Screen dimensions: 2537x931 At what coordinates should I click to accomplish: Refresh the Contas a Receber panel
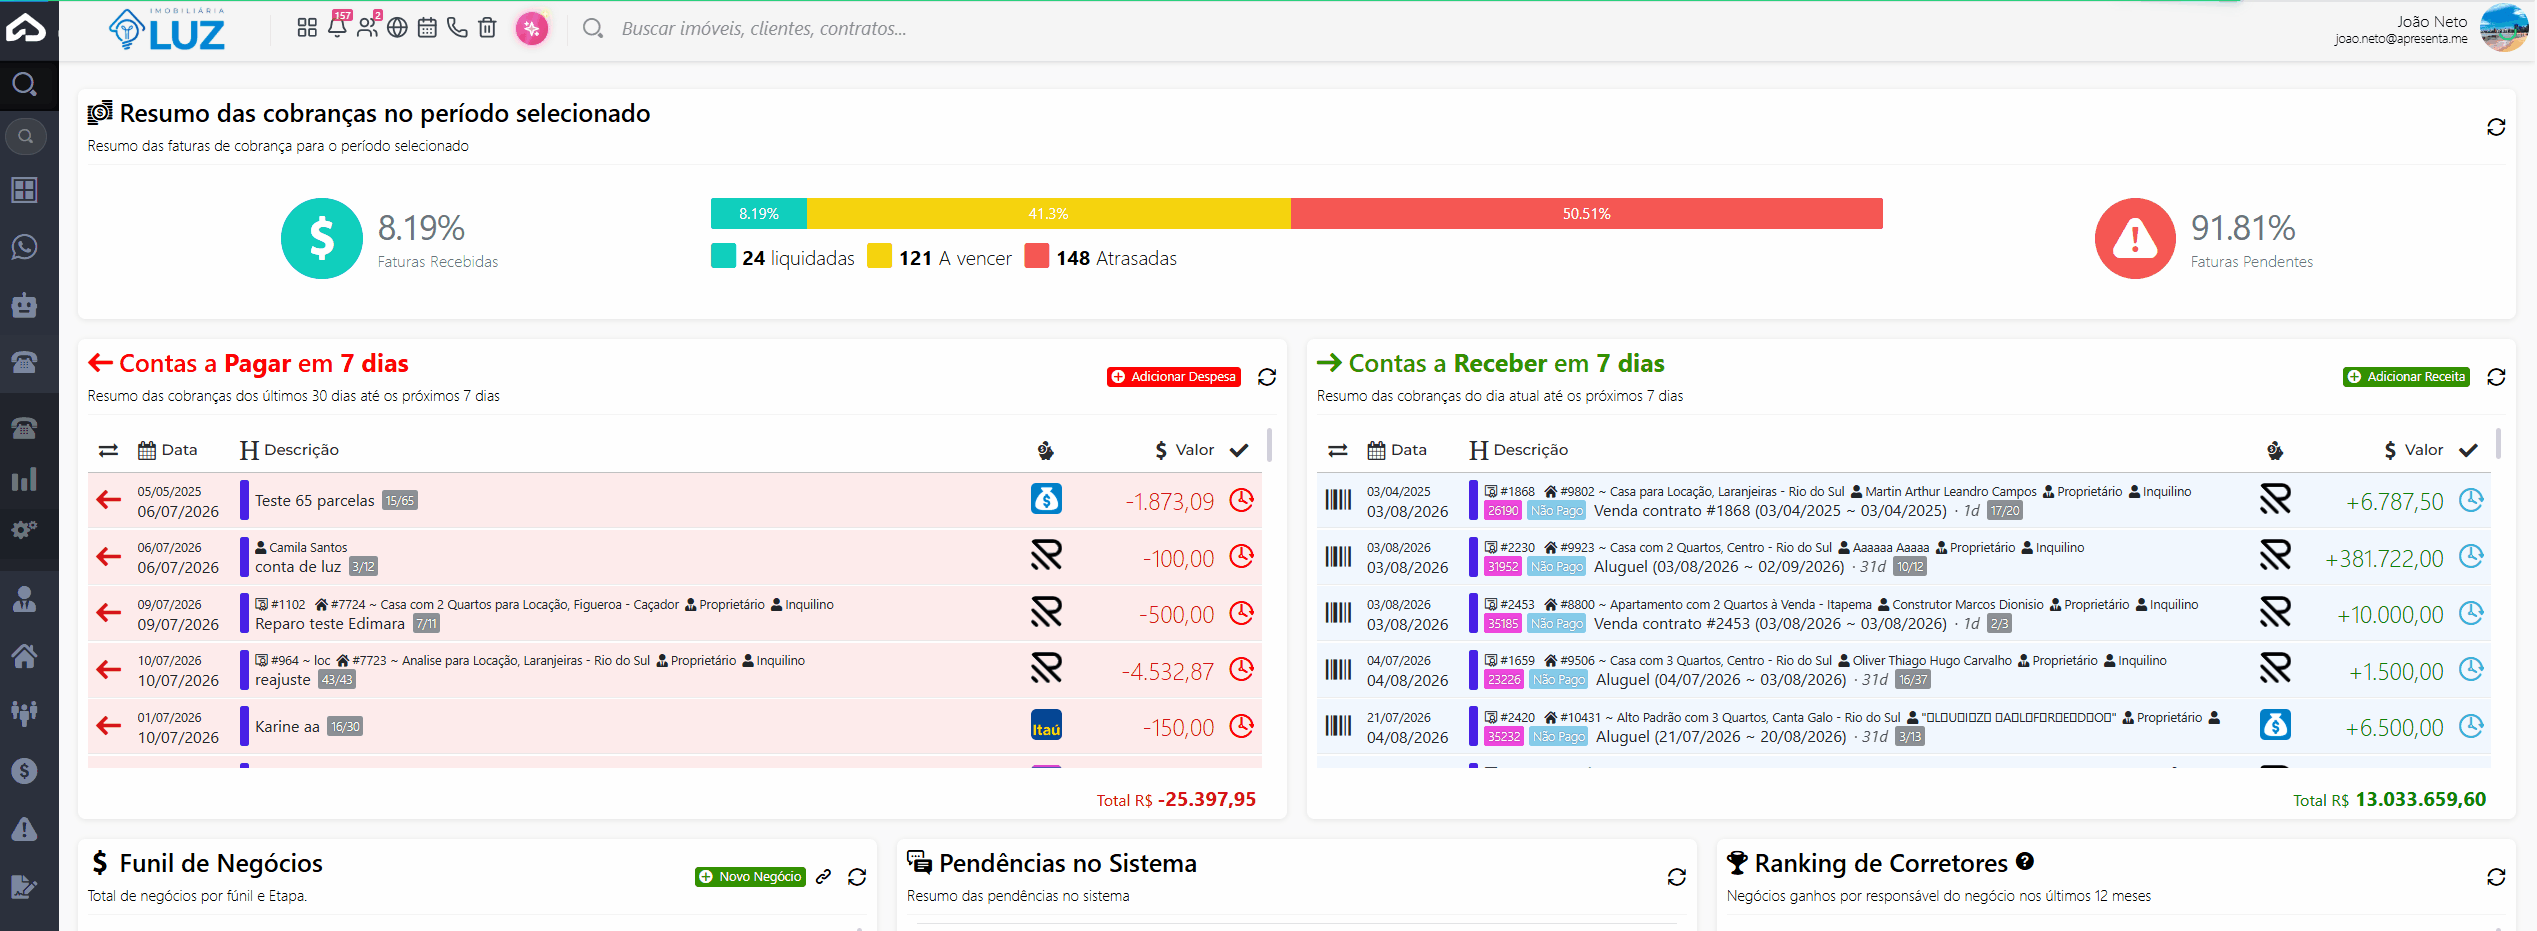pyautogui.click(x=2496, y=377)
